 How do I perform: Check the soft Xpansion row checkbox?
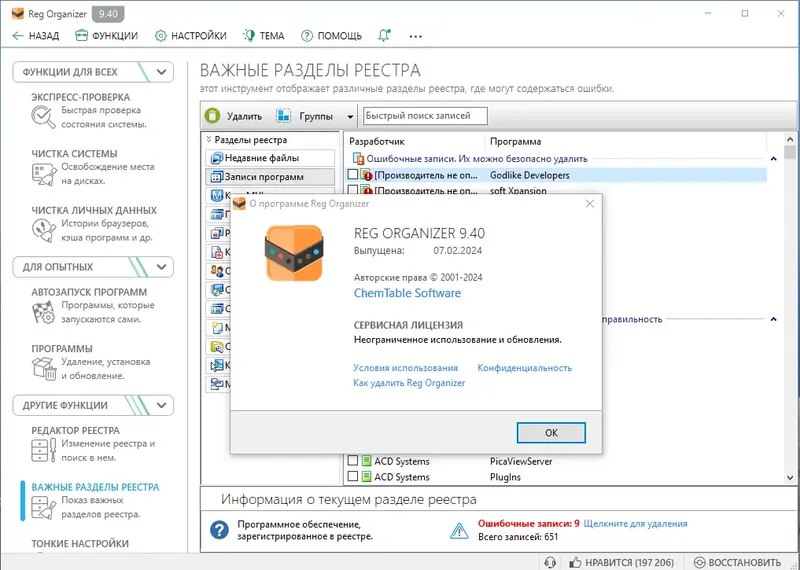353,190
